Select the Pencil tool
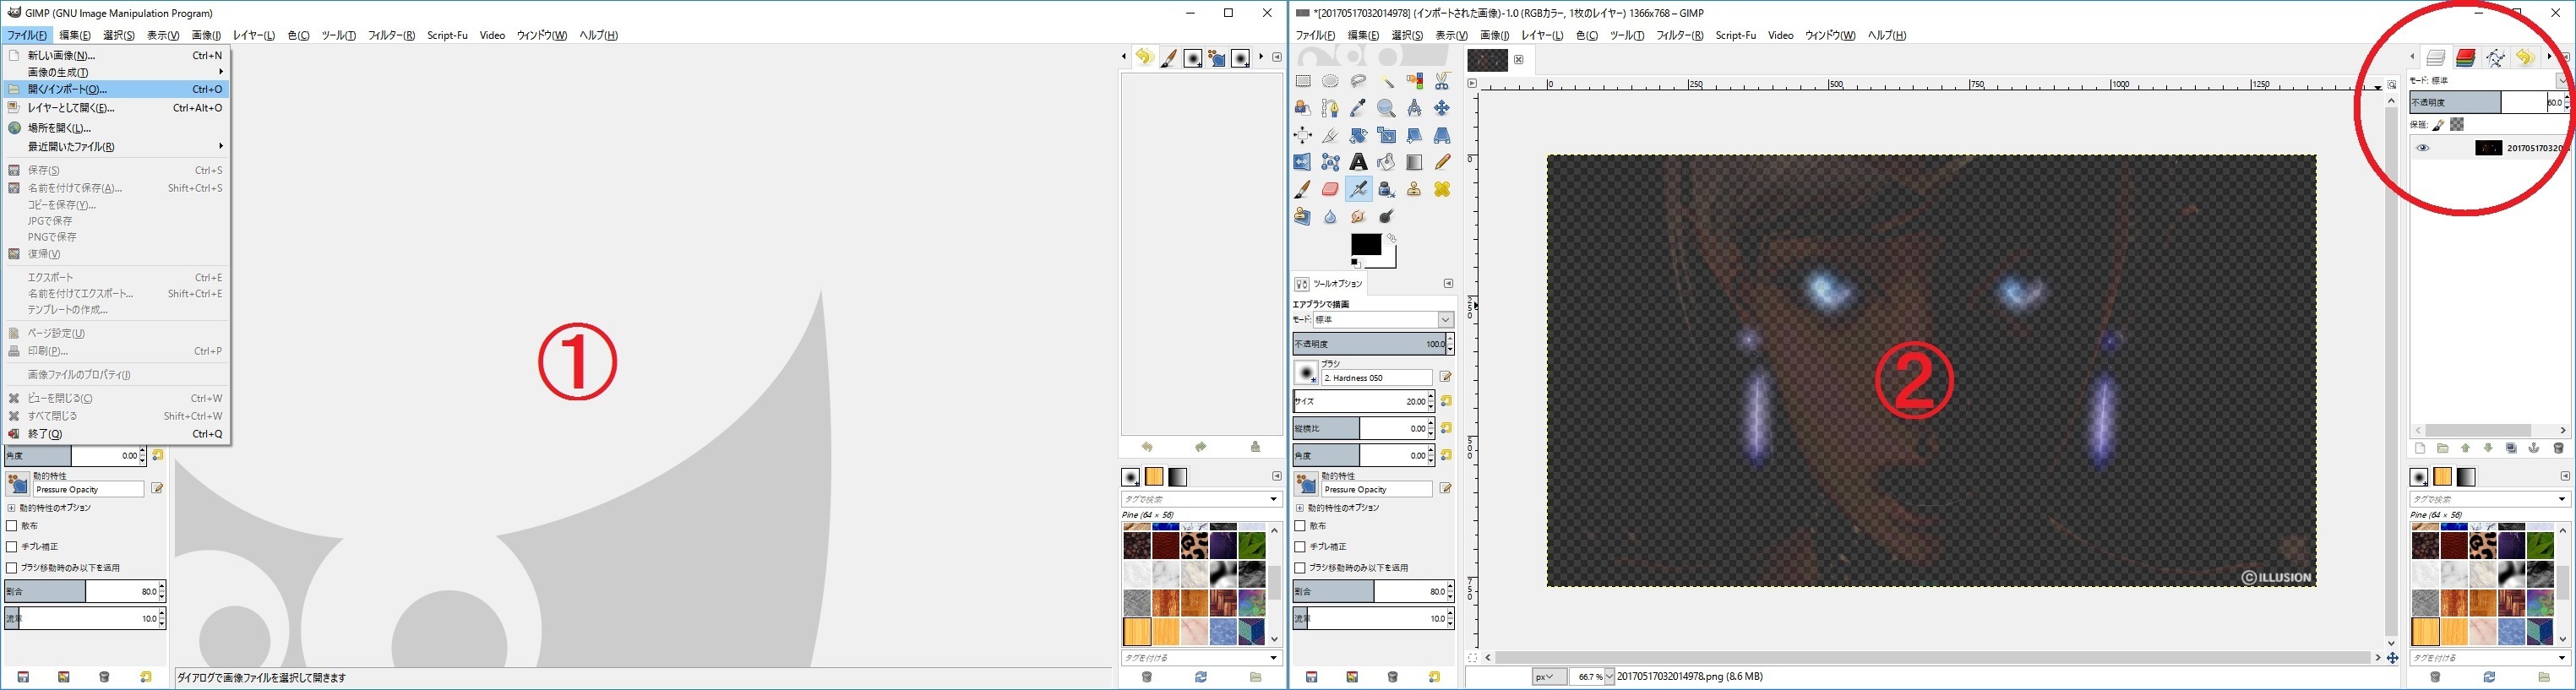 (x=1442, y=162)
